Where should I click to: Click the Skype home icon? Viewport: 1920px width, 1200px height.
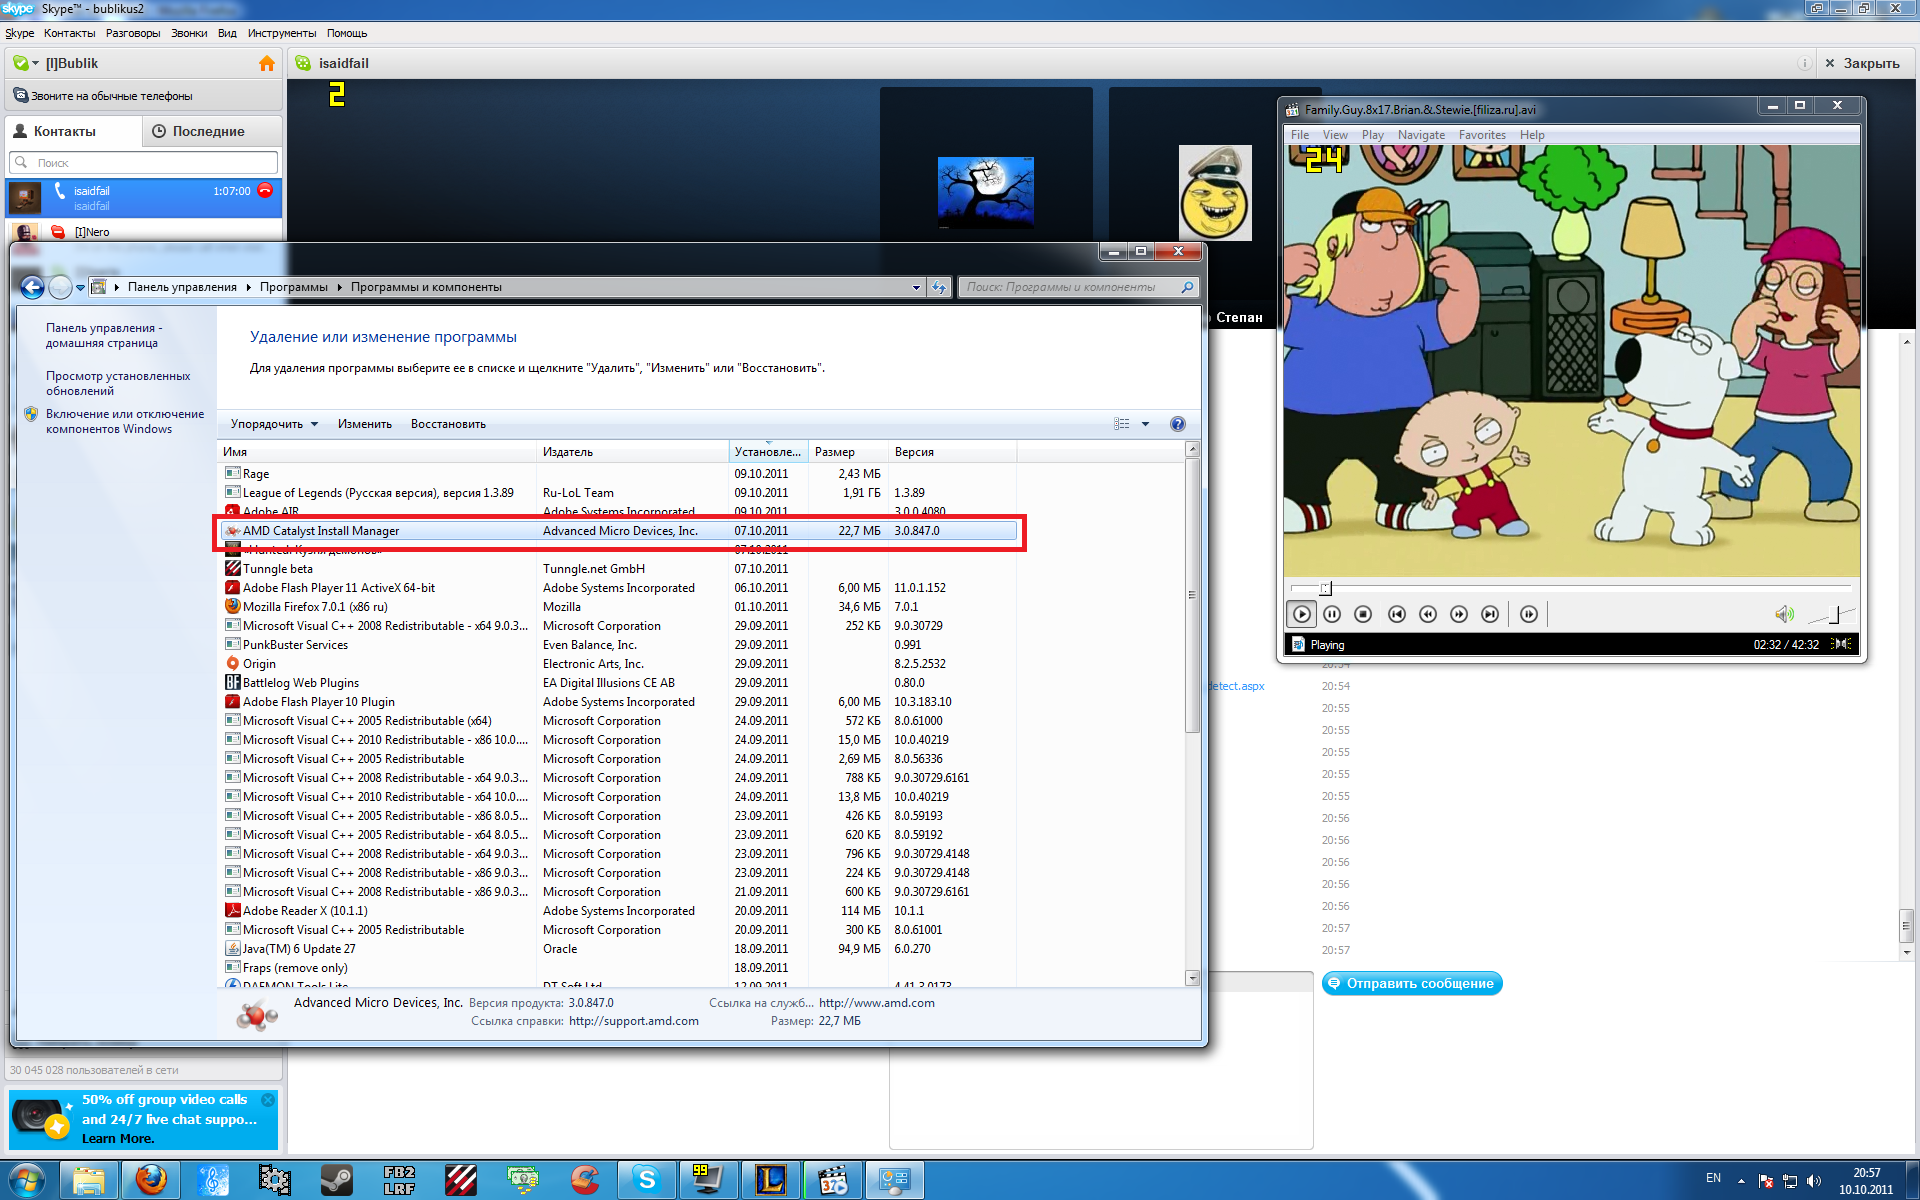point(267,63)
